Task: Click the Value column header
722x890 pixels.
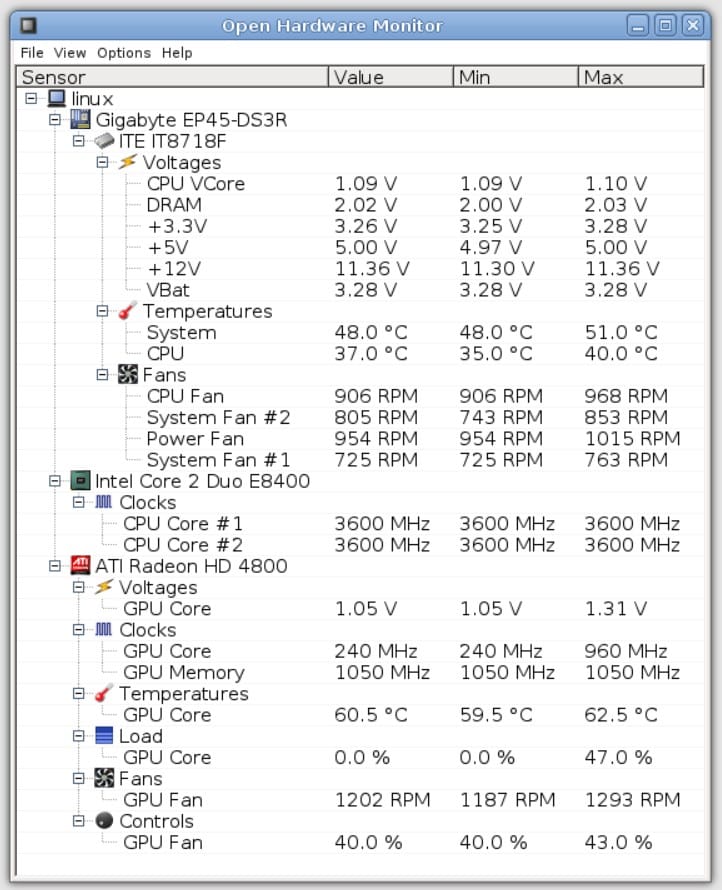Action: (391, 77)
